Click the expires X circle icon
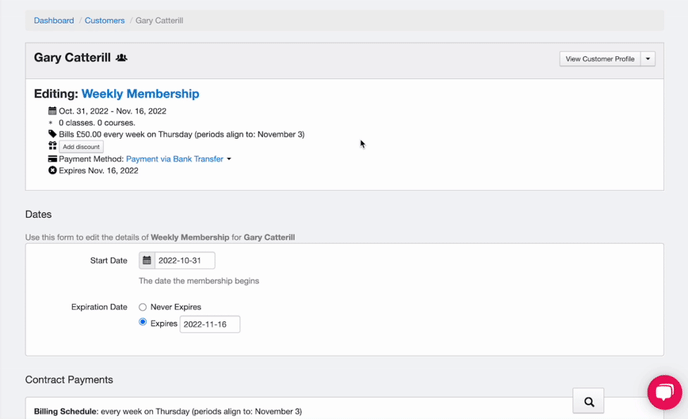This screenshot has width=688, height=419. tap(52, 171)
